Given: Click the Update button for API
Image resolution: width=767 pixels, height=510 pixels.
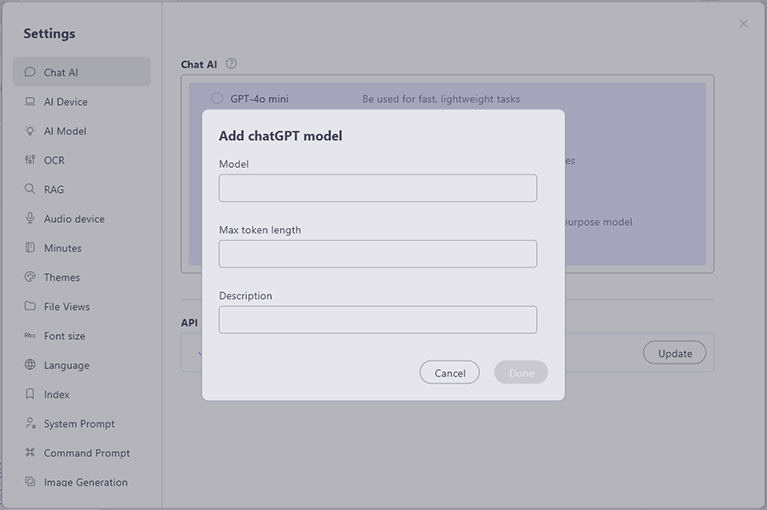Looking at the screenshot, I should pyautogui.click(x=674, y=353).
